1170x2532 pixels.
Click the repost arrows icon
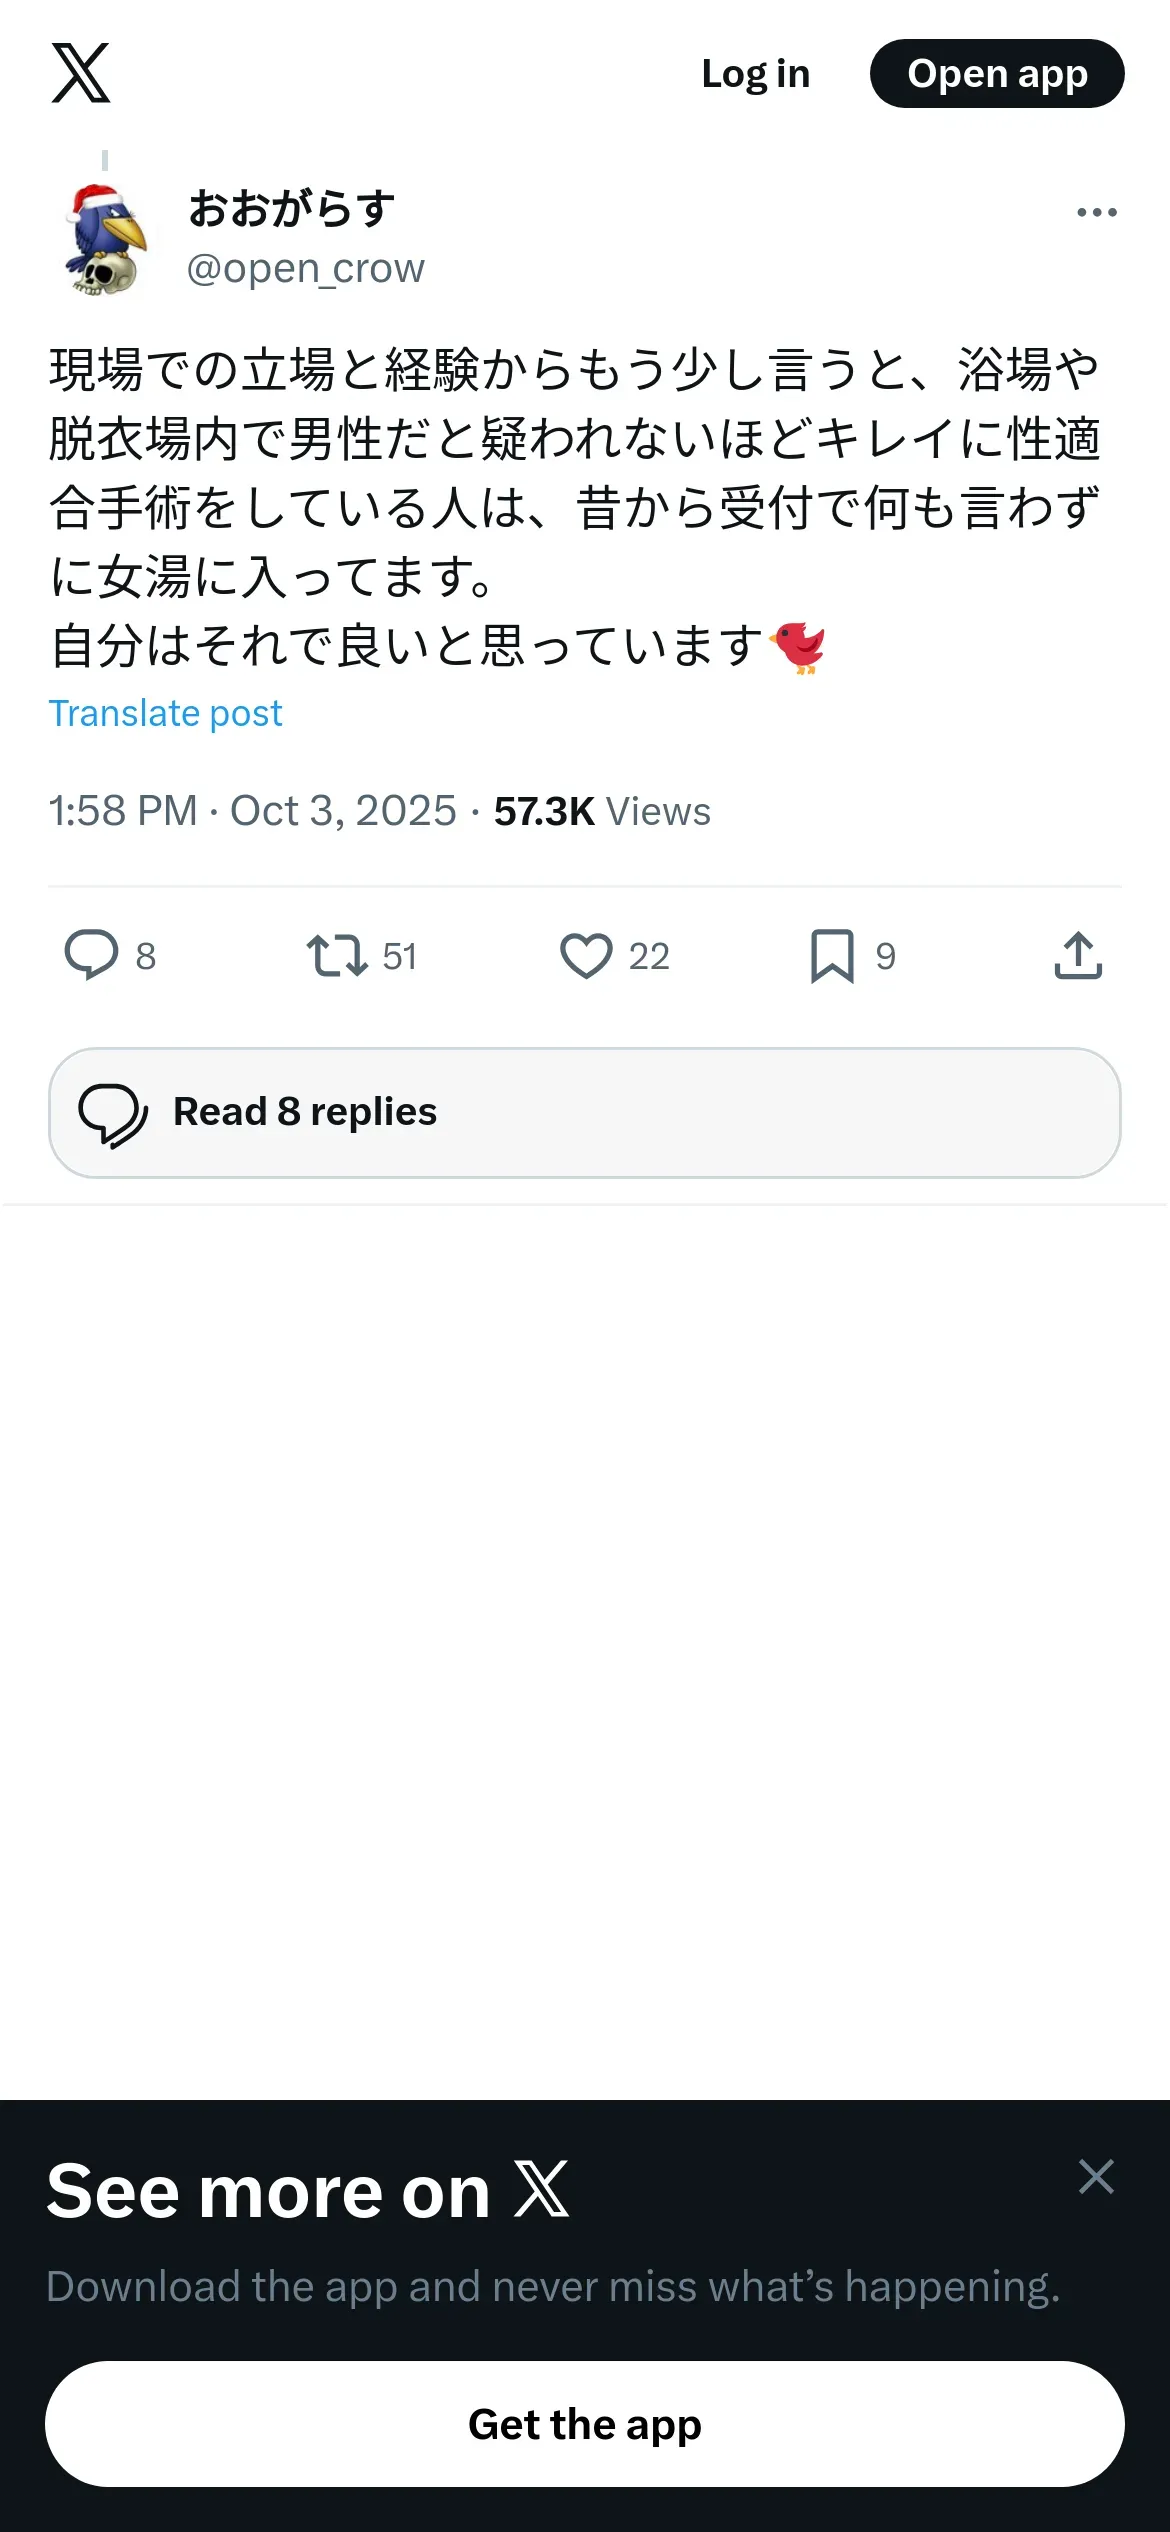click(x=337, y=955)
